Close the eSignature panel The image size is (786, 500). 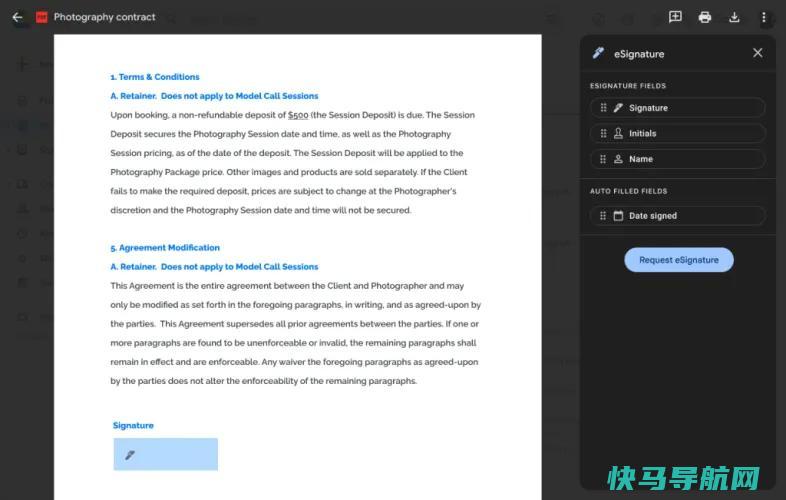pyautogui.click(x=757, y=53)
